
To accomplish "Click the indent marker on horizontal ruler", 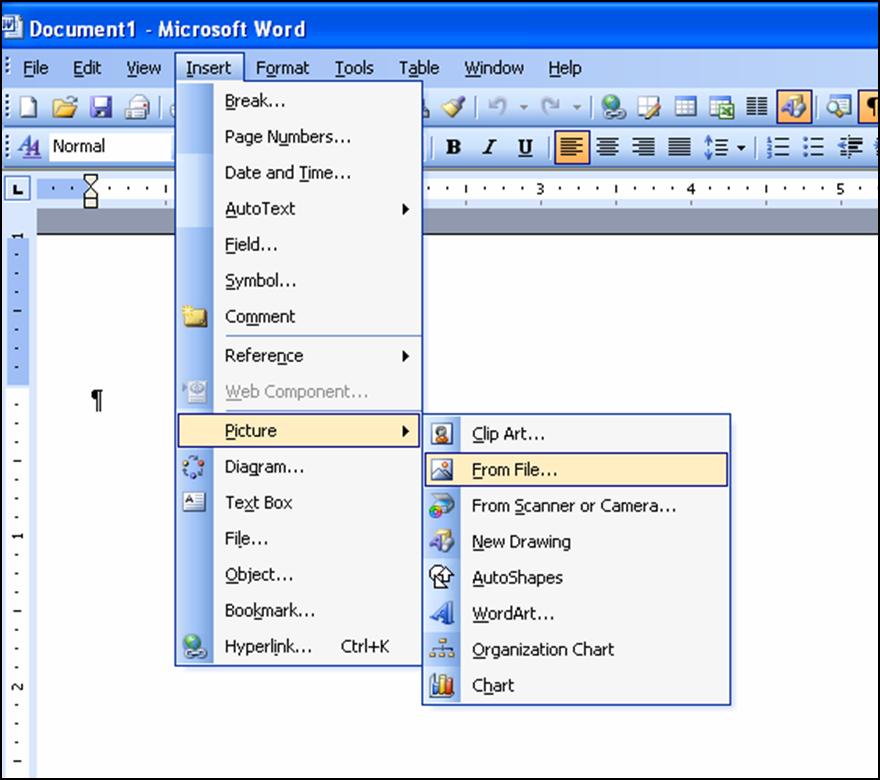I will coord(90,191).
